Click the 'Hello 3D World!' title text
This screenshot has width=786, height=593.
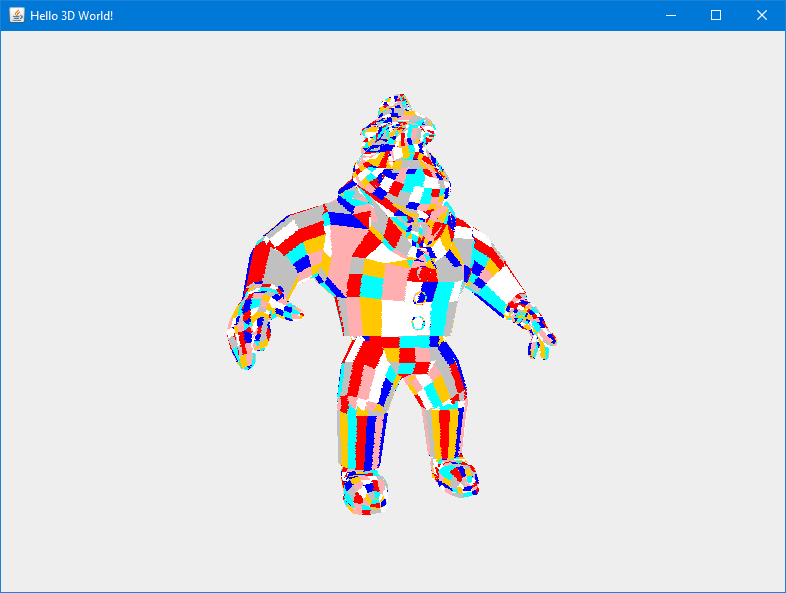[x=72, y=16]
